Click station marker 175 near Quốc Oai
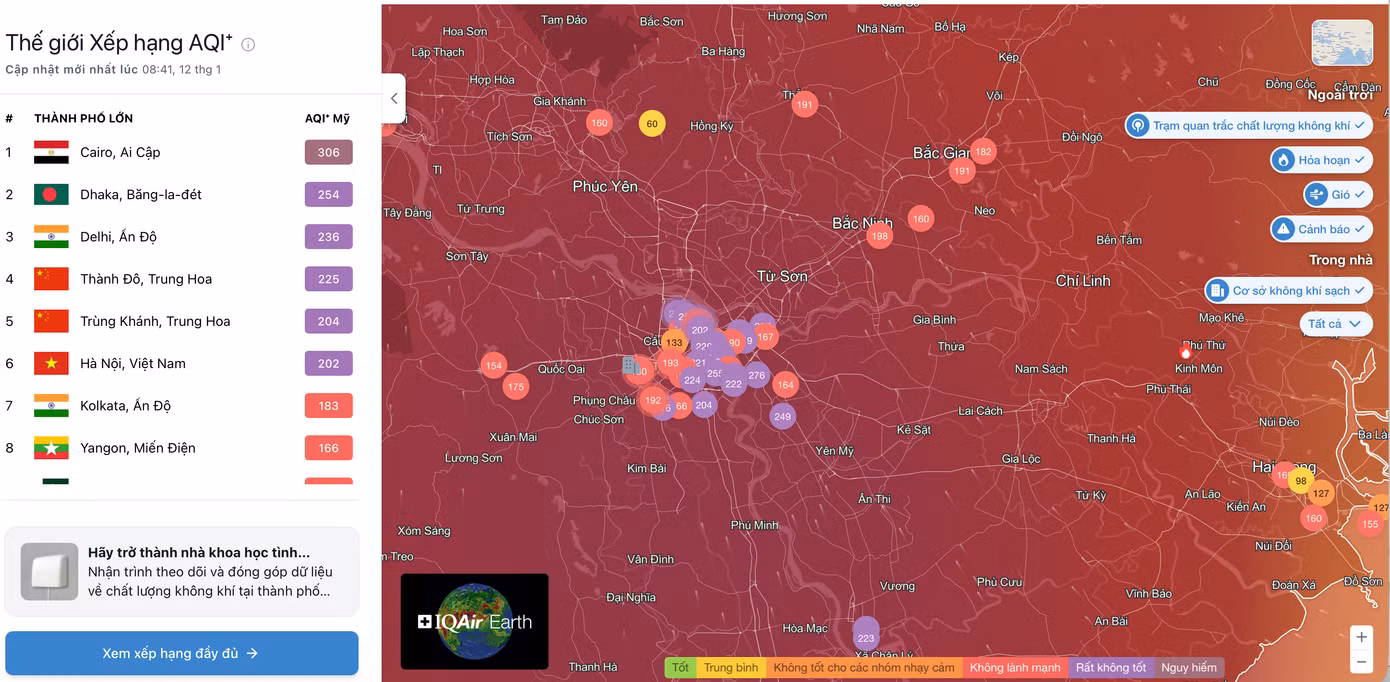The width and height of the screenshot is (1390, 682). click(515, 387)
